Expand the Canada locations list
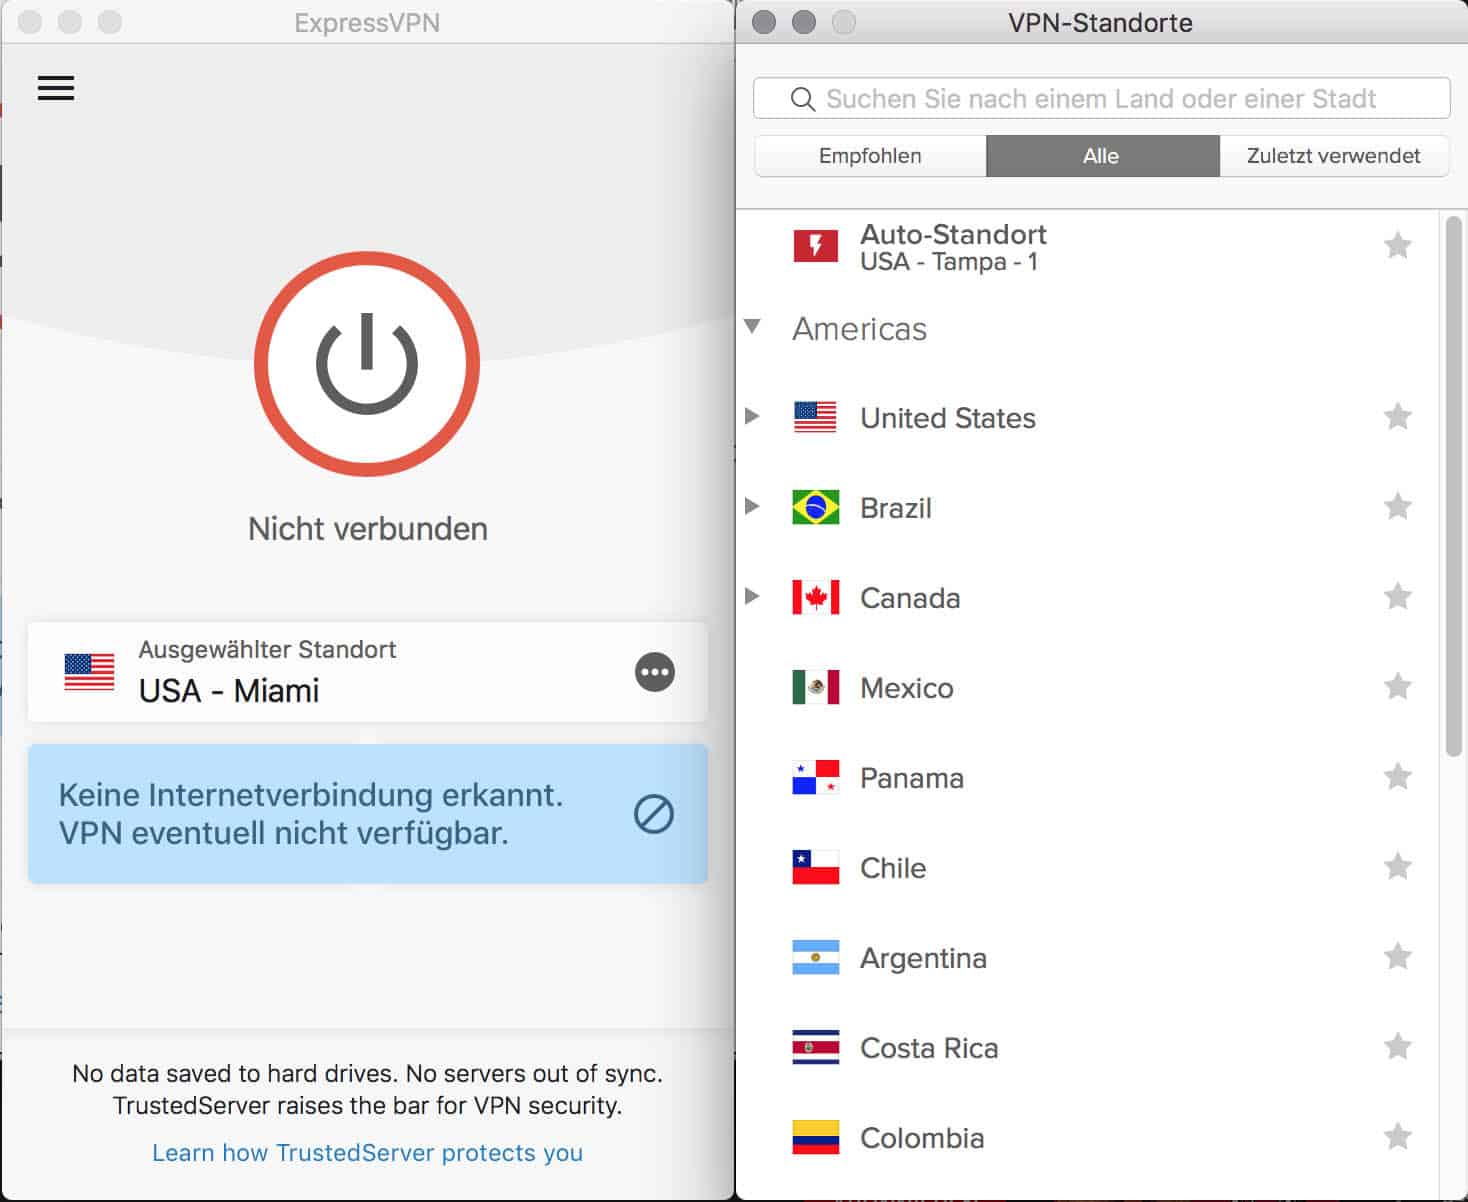The width and height of the screenshot is (1468, 1202). pos(752,596)
